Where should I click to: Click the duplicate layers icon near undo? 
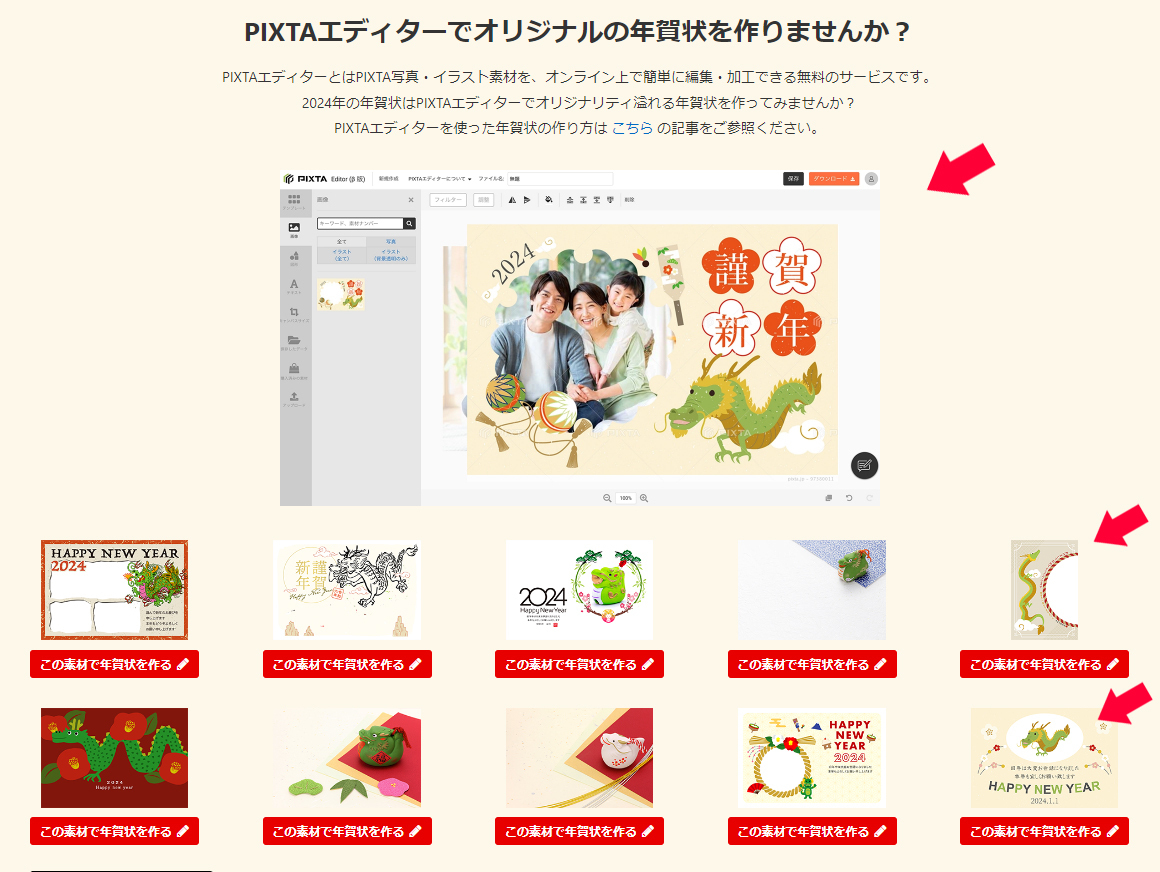(x=829, y=498)
